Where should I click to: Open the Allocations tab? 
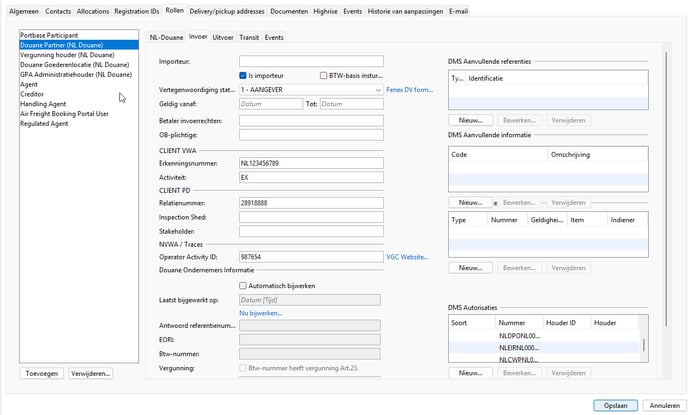pos(93,11)
